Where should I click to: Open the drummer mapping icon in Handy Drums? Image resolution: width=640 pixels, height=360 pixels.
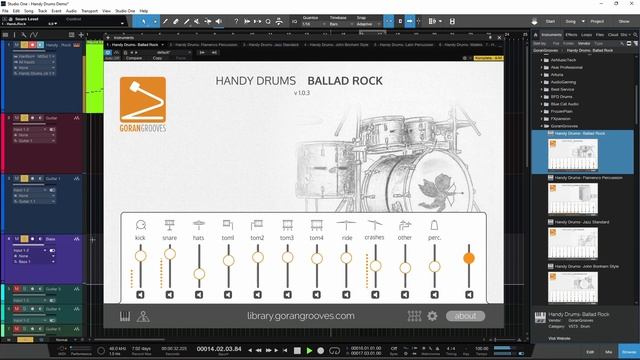143,316
